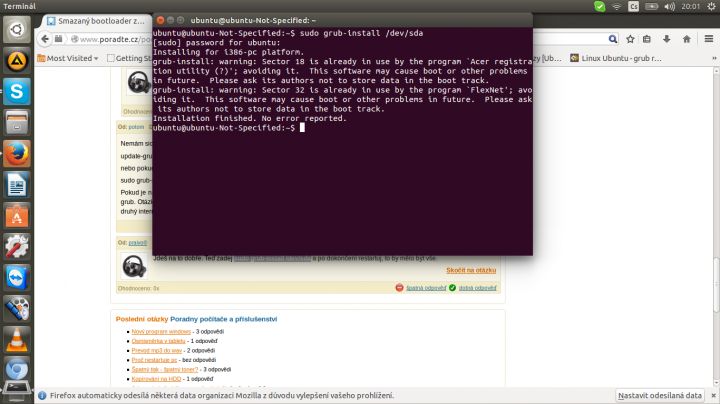Click Nastavit odesílaná data button
This screenshot has width=720, height=404.
659,395
